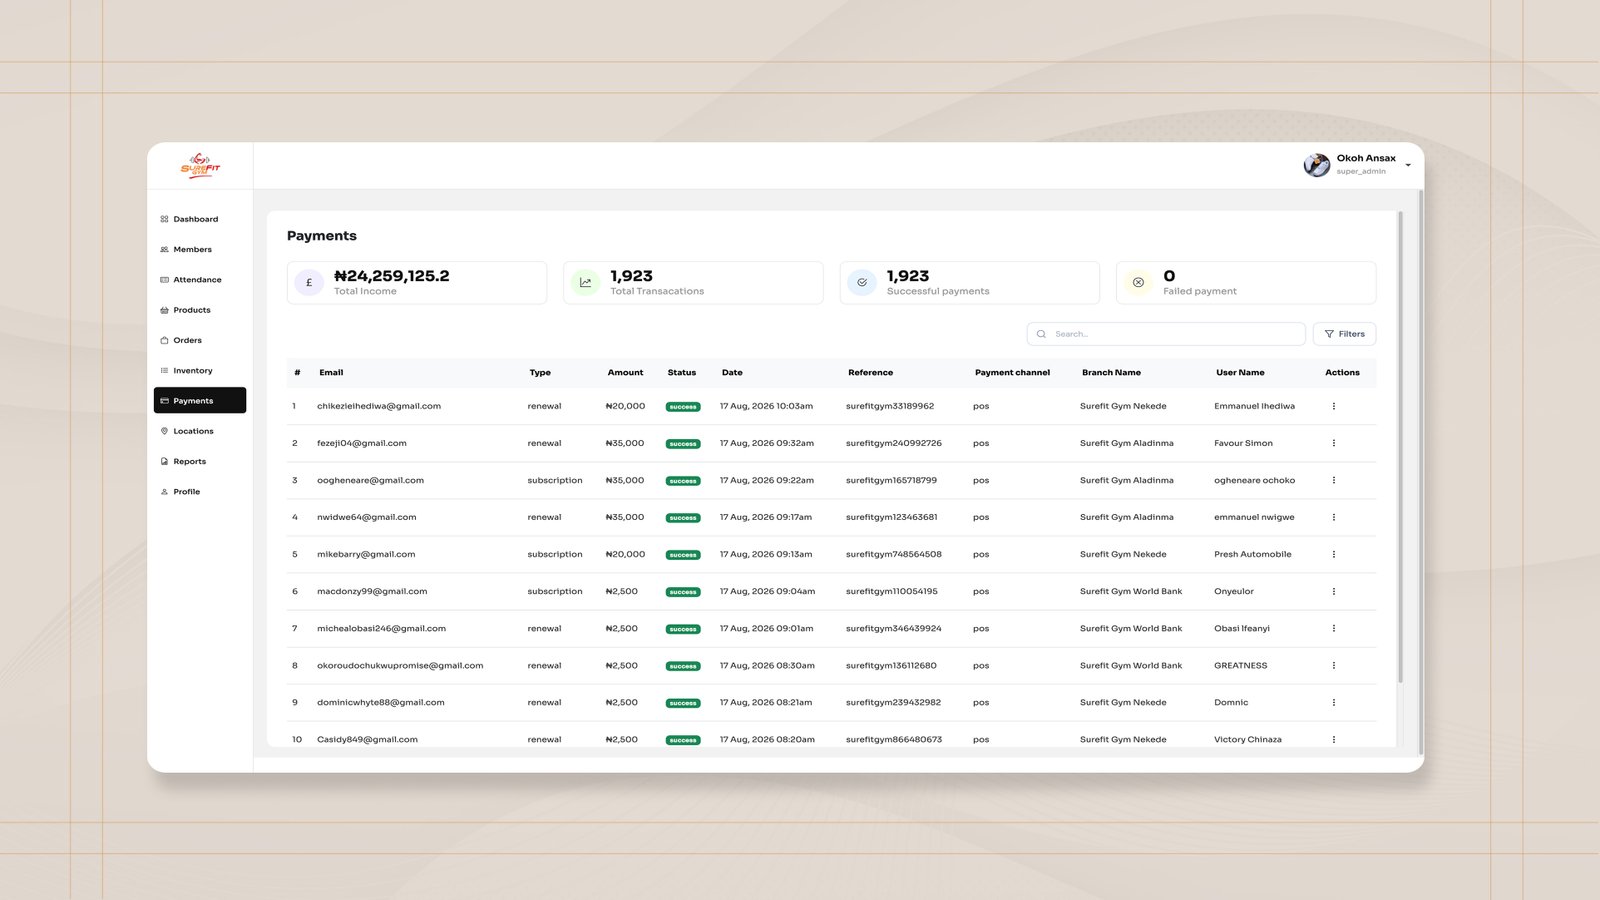Click user name emmanuel nwigwe
The width and height of the screenshot is (1600, 900).
[1254, 517]
